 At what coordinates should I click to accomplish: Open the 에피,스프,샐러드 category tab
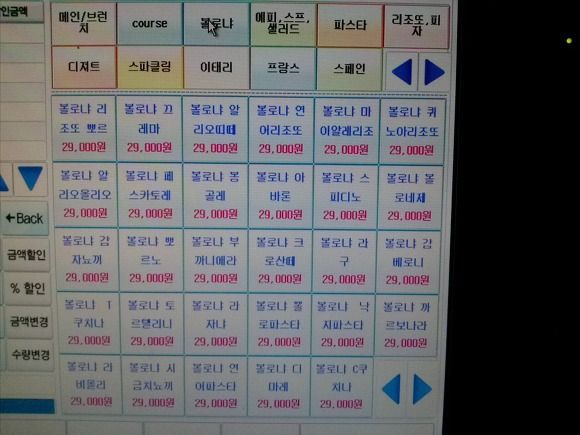point(283,25)
